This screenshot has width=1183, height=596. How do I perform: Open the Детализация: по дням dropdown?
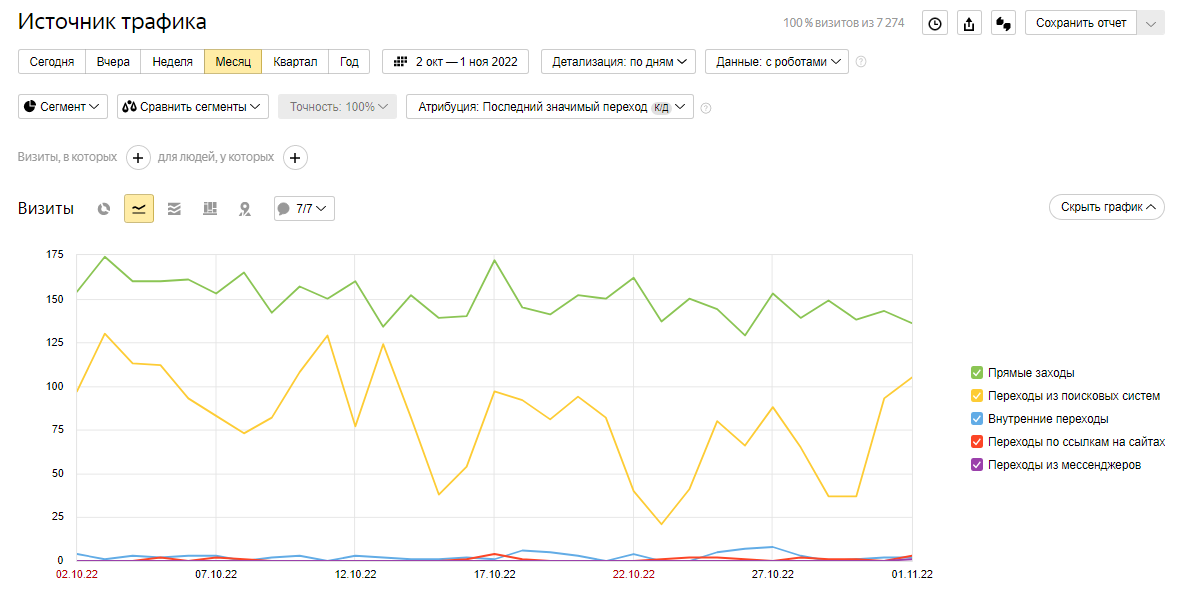coord(619,62)
